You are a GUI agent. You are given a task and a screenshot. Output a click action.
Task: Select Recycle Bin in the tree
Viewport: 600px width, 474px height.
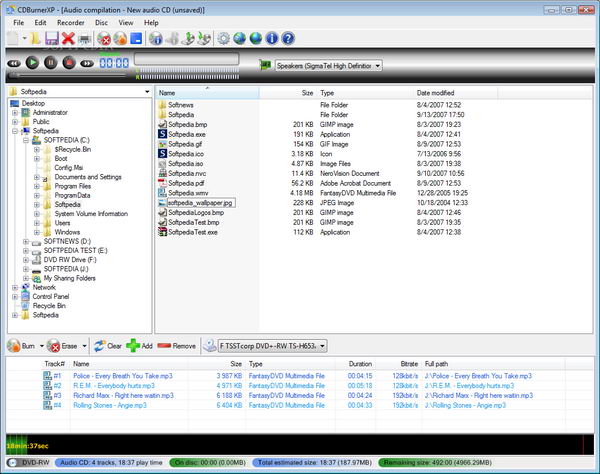point(49,306)
